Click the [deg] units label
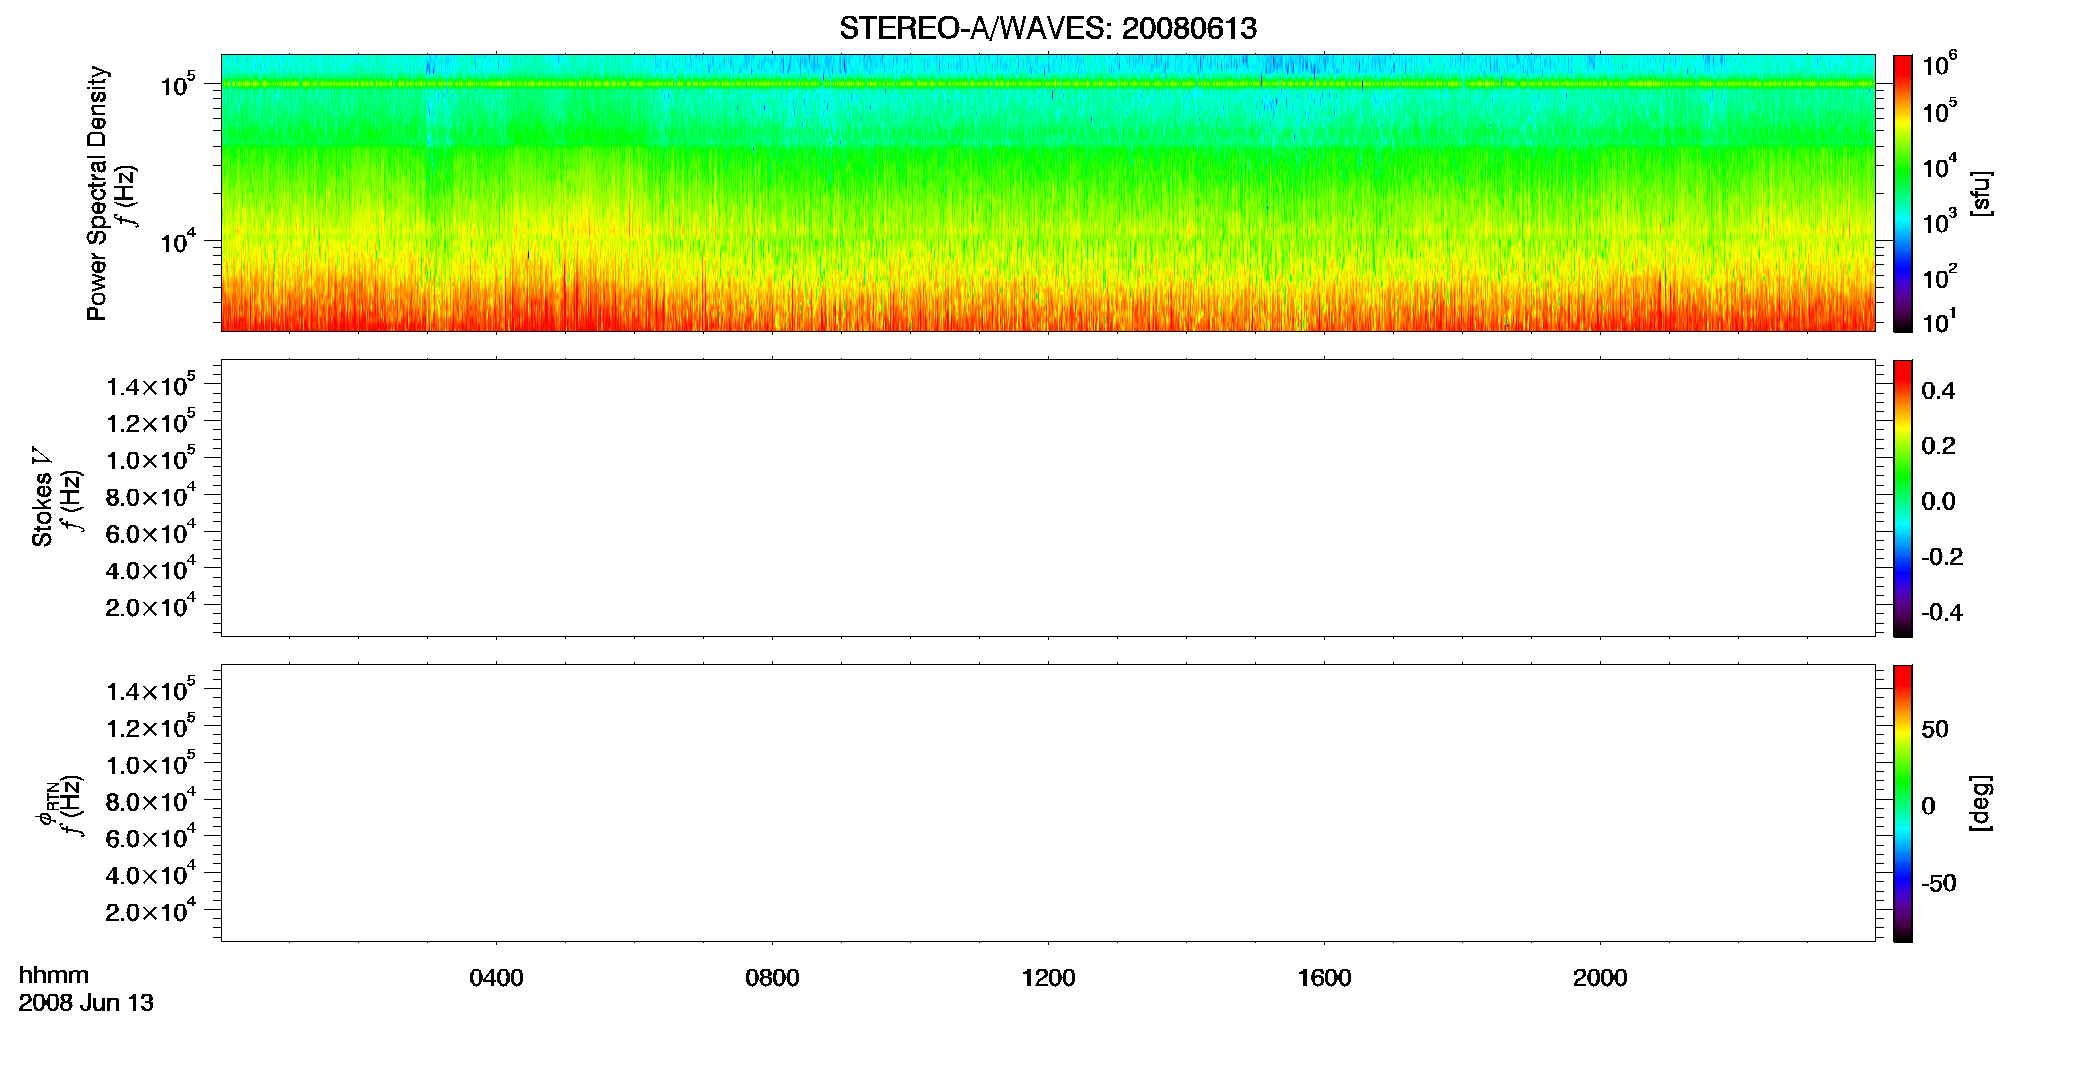 coord(1980,803)
